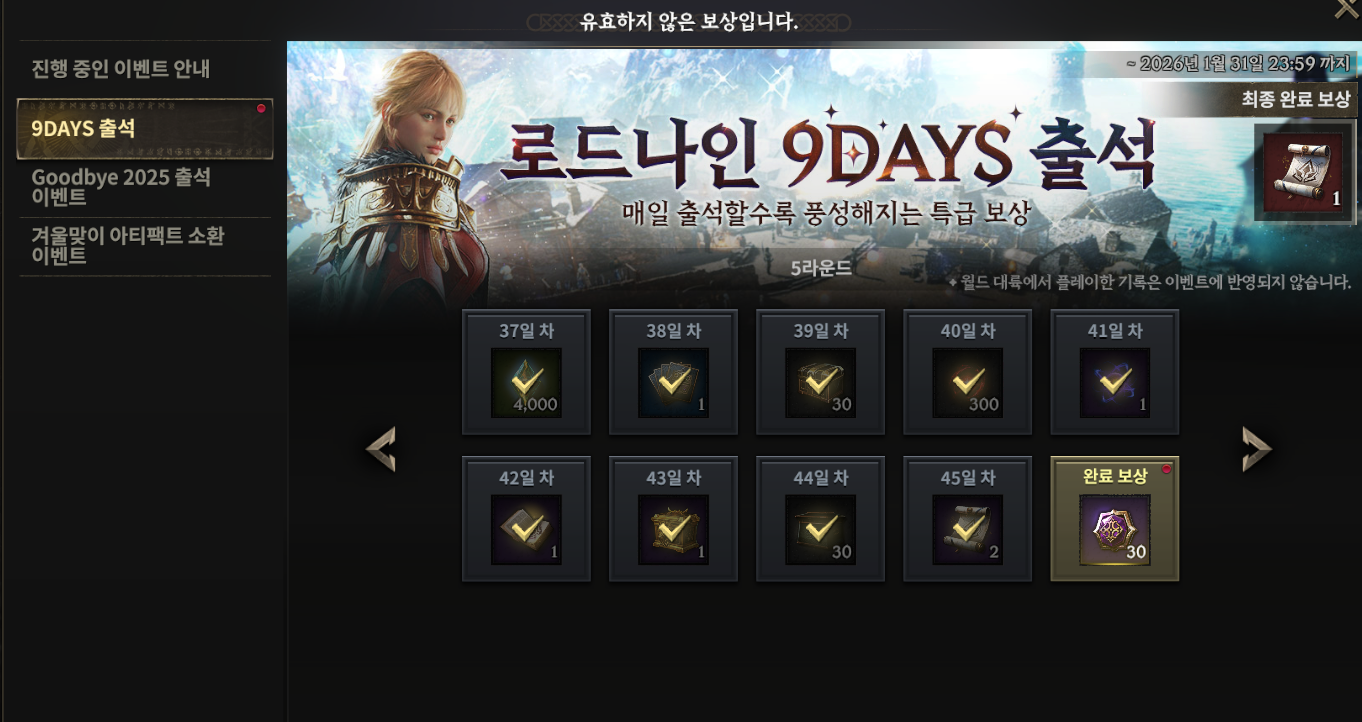
Task: Click the 39일 차 reward box with 30
Action: [820, 383]
